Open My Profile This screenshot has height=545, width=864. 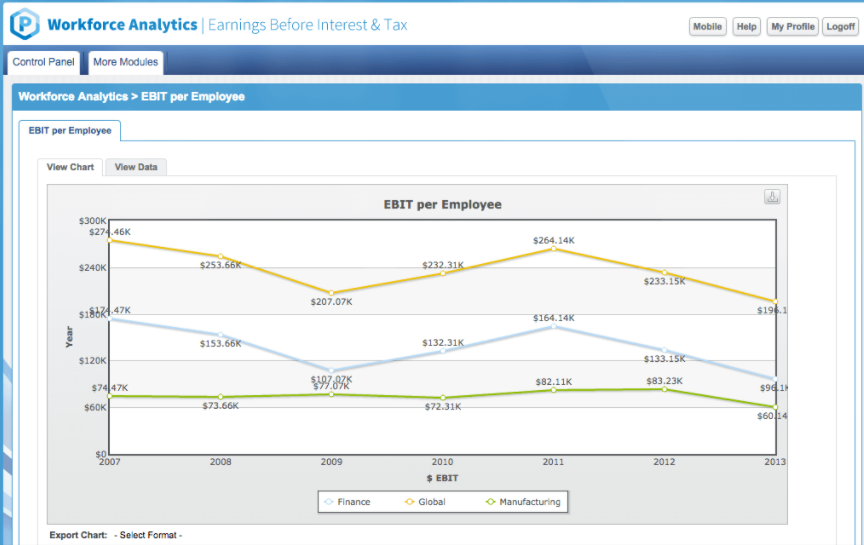792,27
